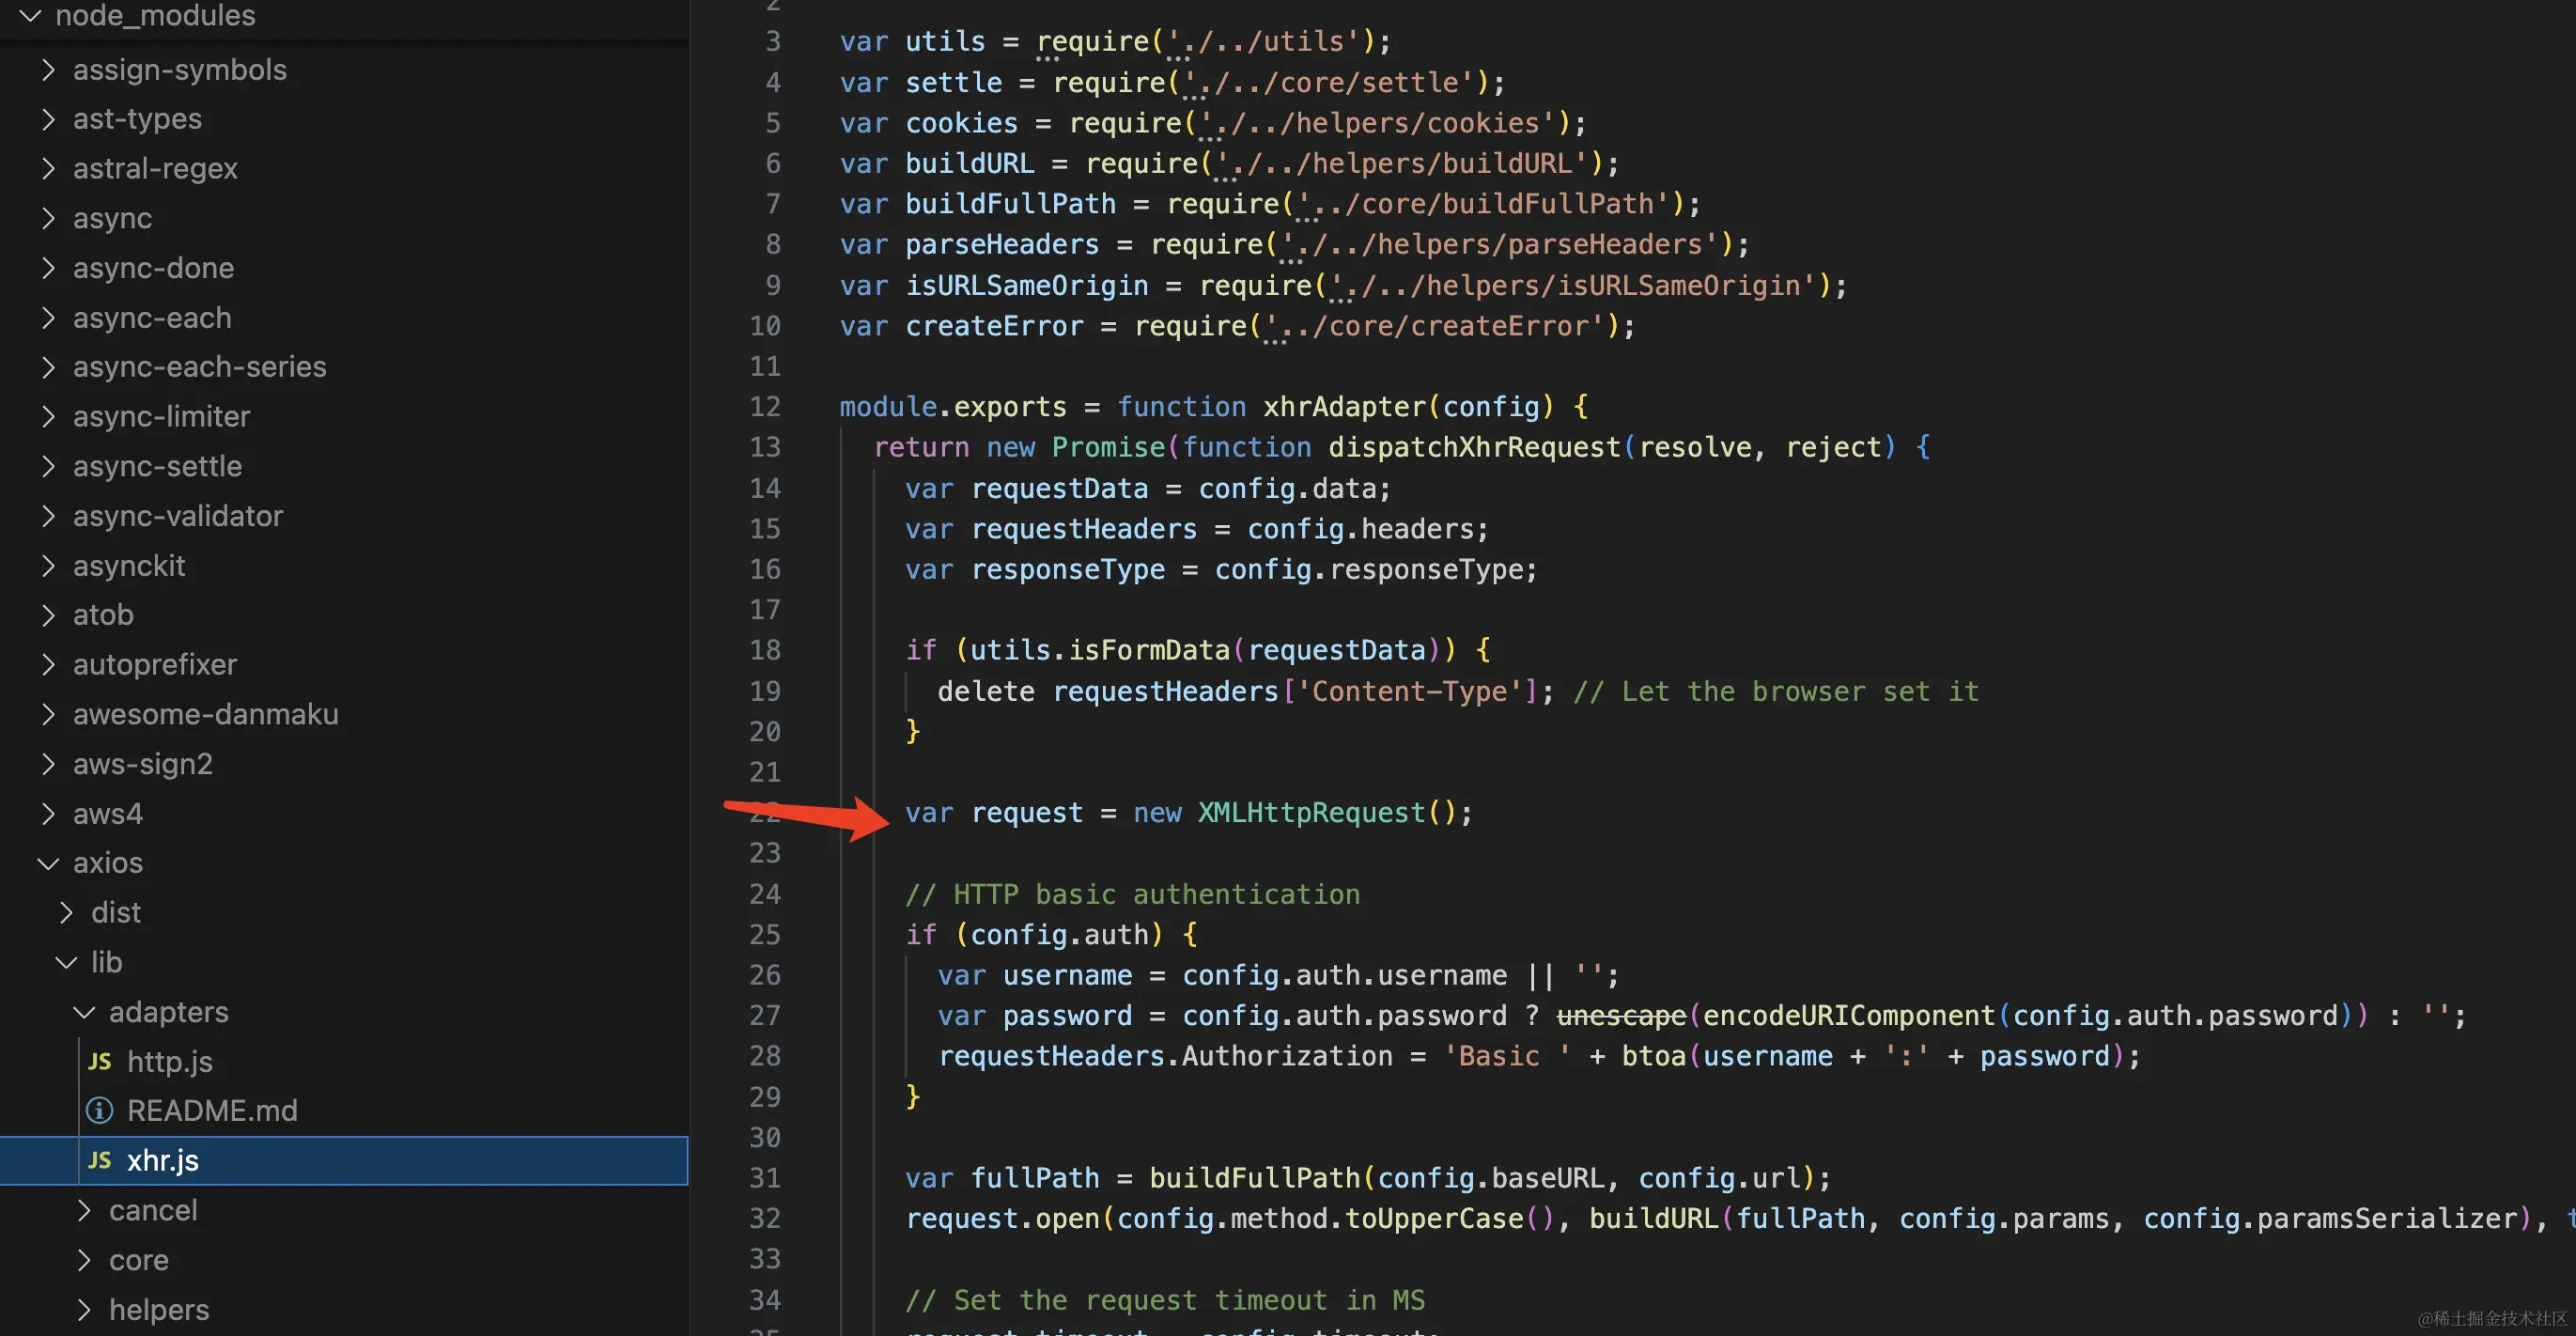
Task: Click the 'Let the browser set it' comment
Action: pyautogui.click(x=1776, y=691)
